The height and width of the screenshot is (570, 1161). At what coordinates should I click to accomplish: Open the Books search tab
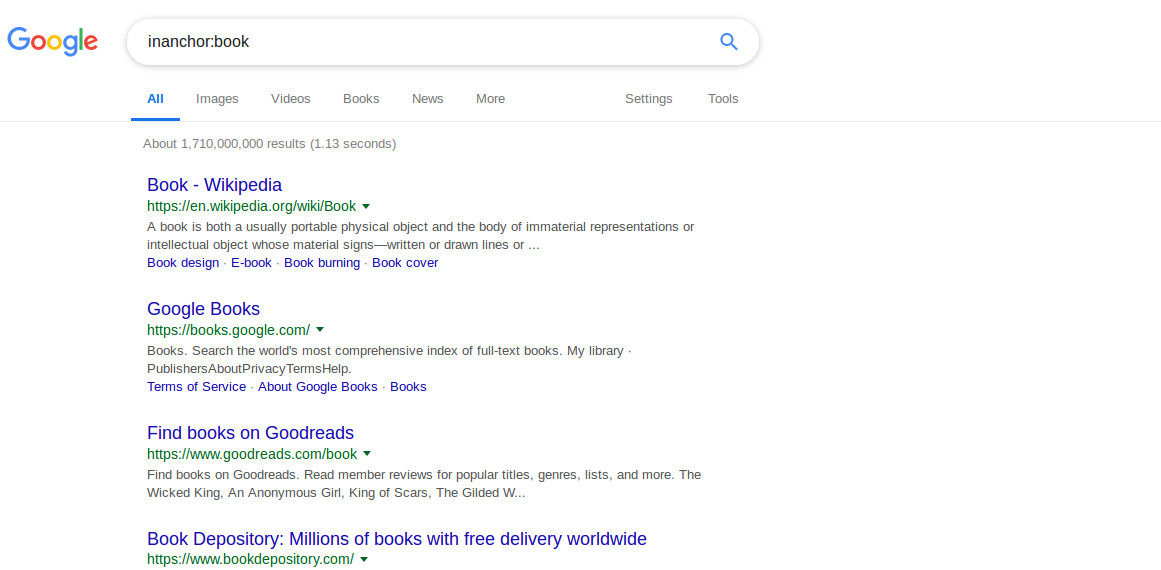click(x=361, y=98)
